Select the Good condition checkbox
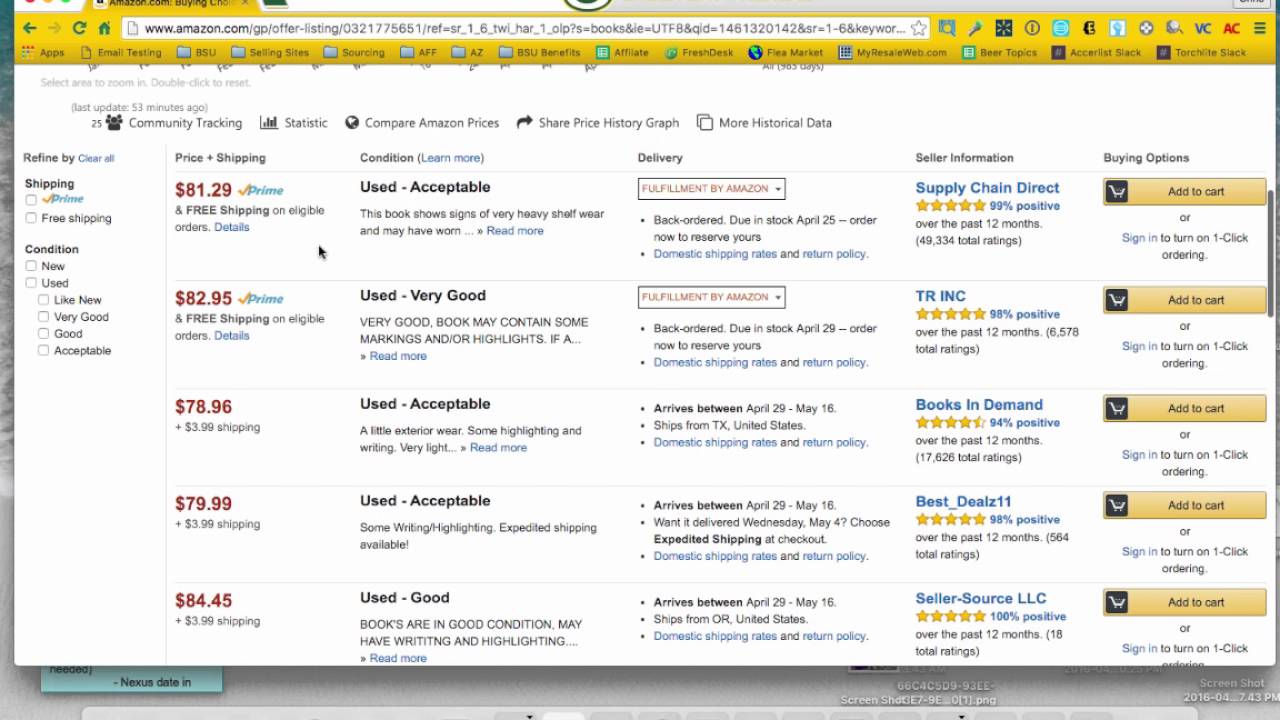Viewport: 1280px width, 720px height. [x=43, y=334]
